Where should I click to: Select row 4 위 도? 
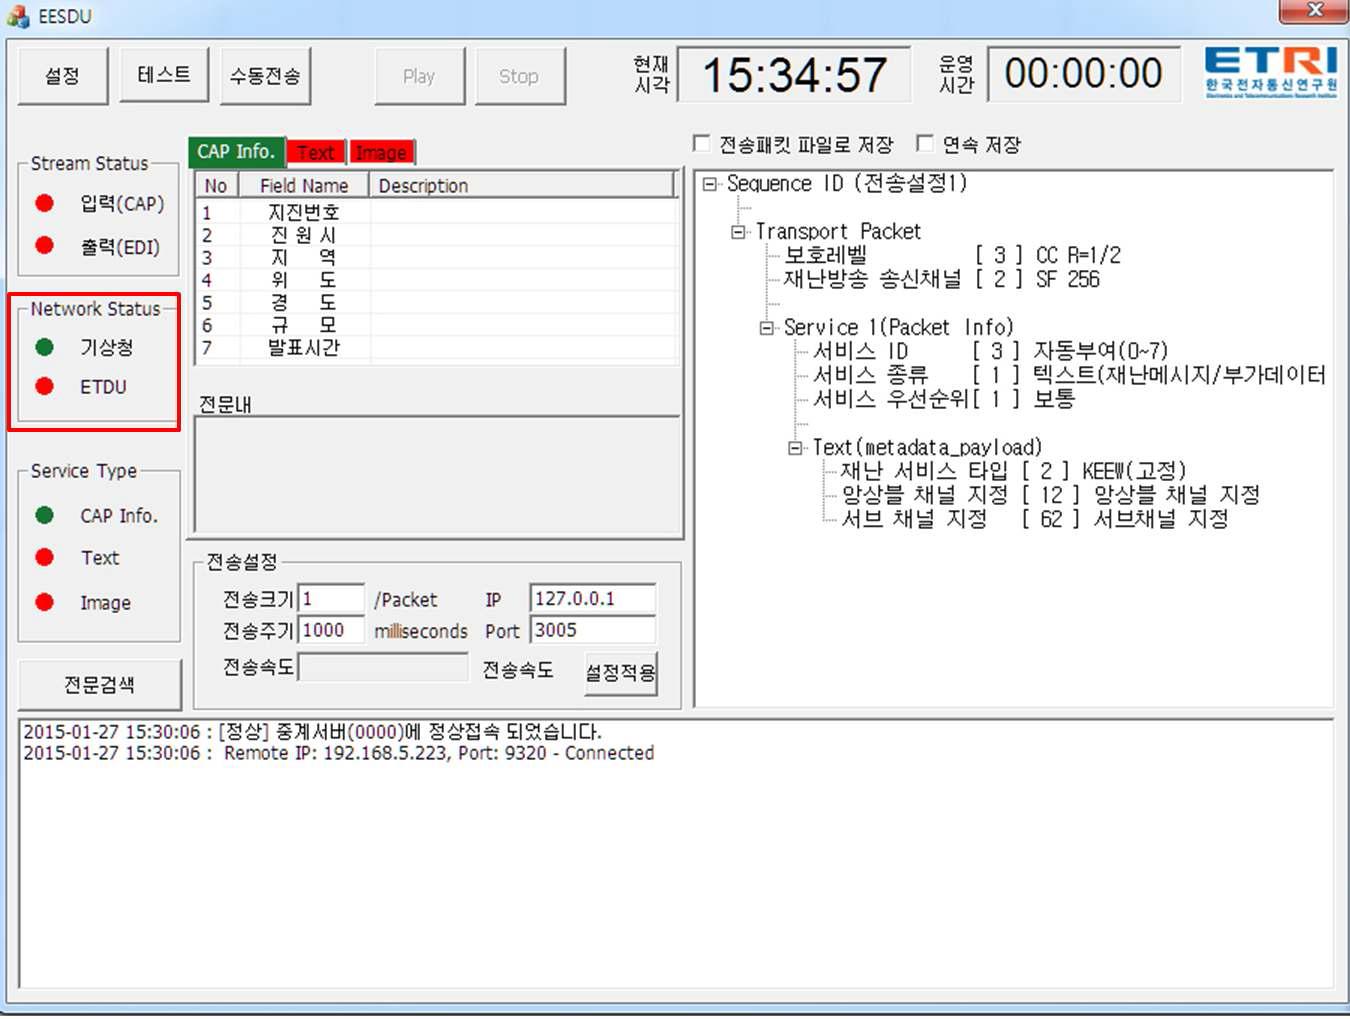pyautogui.click(x=436, y=280)
